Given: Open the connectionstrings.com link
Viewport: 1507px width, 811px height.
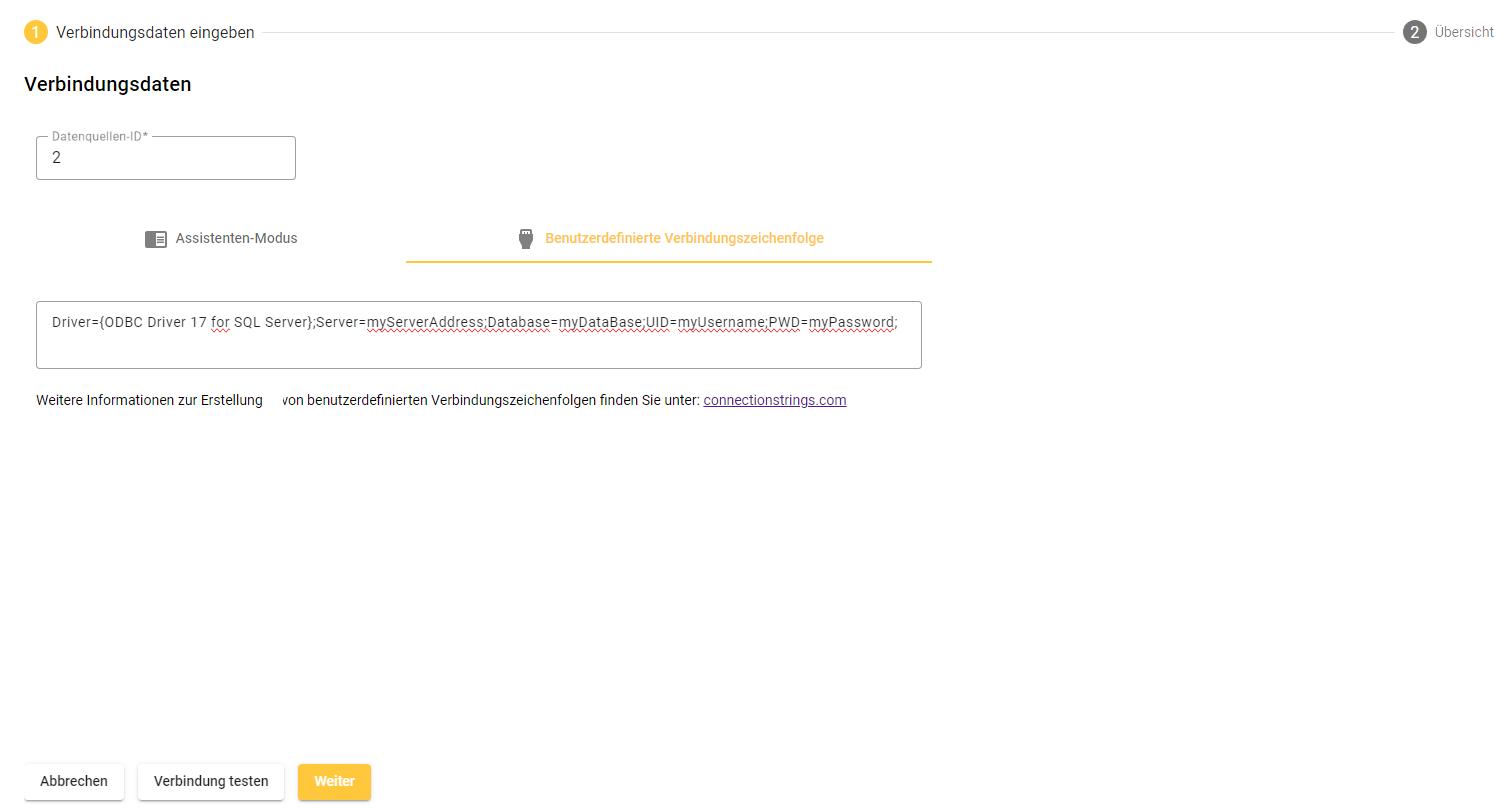Looking at the screenshot, I should [x=774, y=400].
